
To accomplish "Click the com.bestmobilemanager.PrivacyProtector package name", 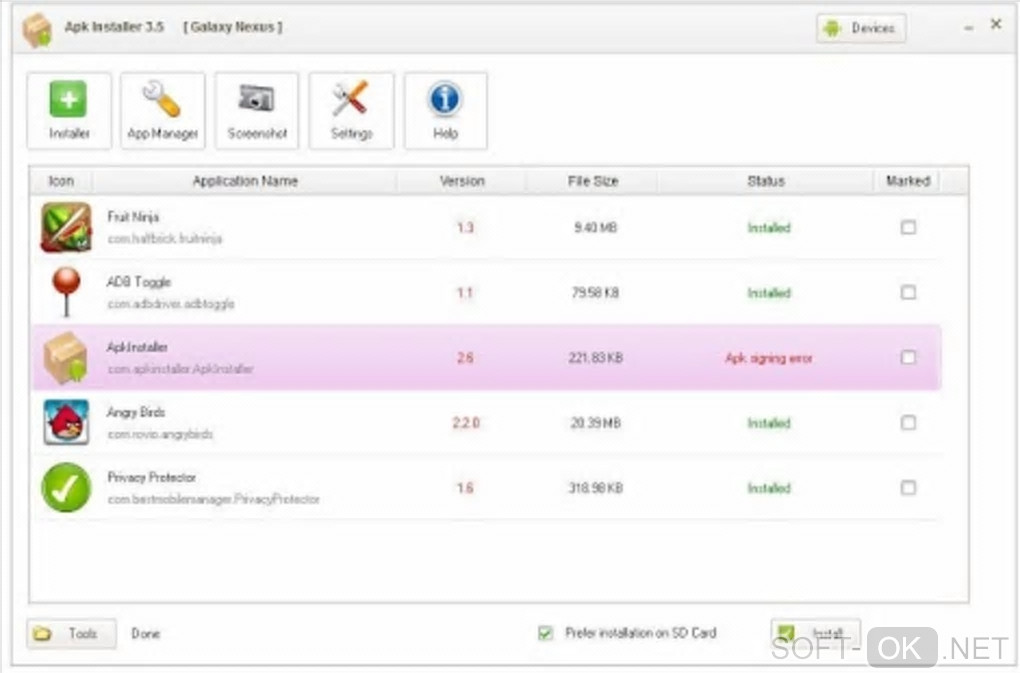I will tap(213, 499).
